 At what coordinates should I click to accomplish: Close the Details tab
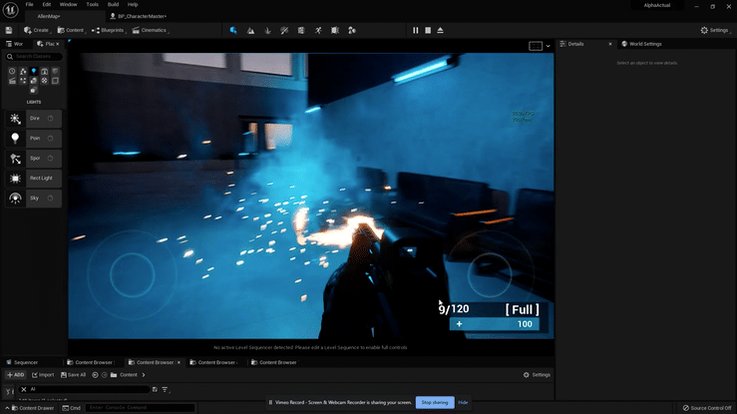[x=610, y=44]
